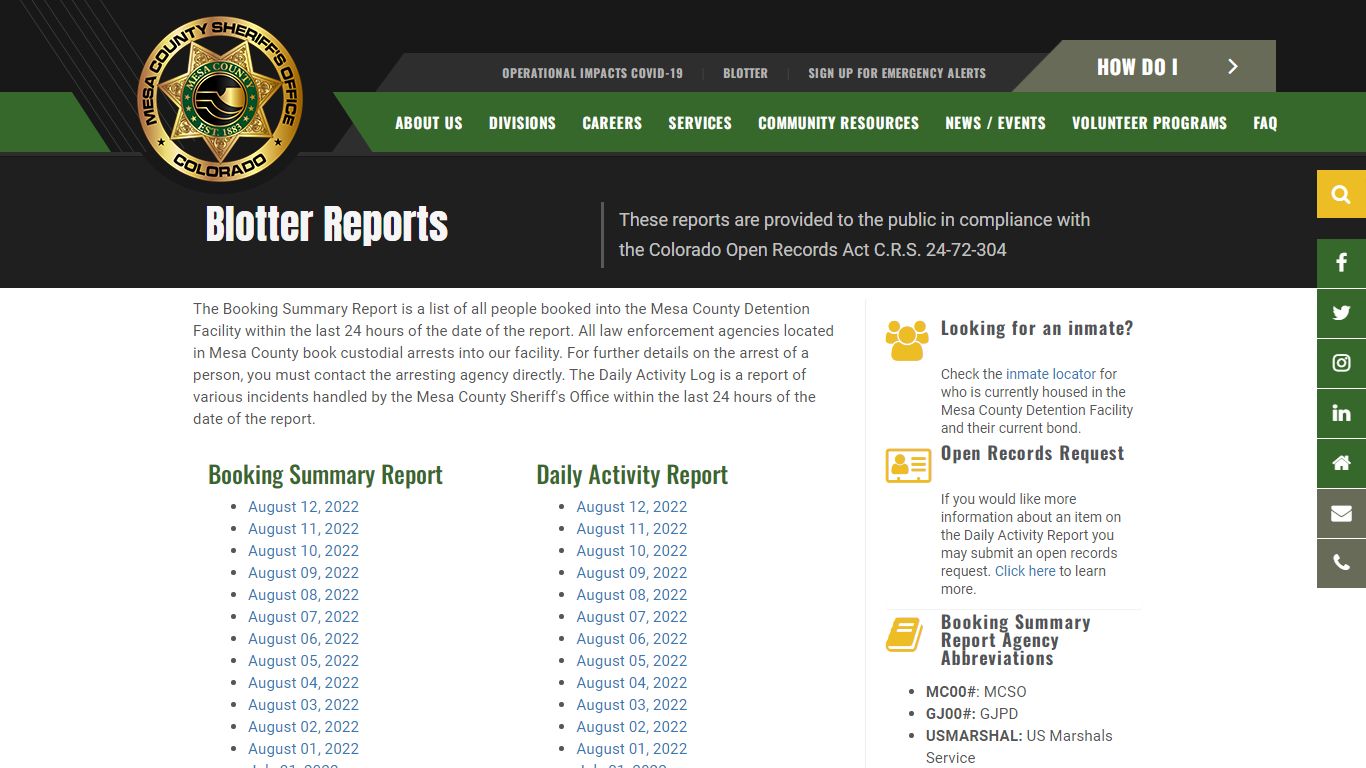Open the Careers menu
The image size is (1366, 768).
612,123
